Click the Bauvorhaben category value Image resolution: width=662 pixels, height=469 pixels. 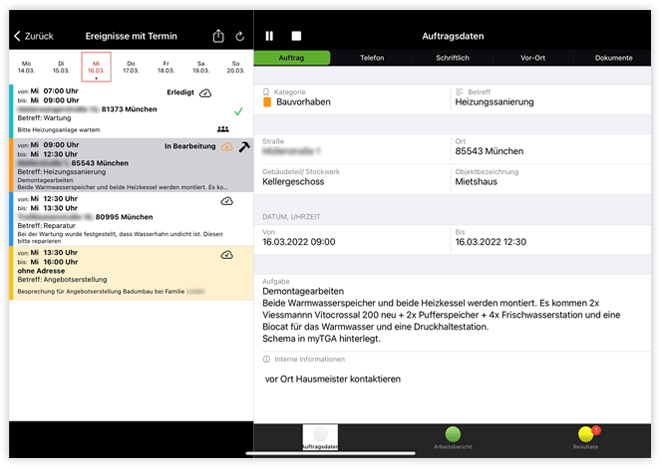(304, 102)
